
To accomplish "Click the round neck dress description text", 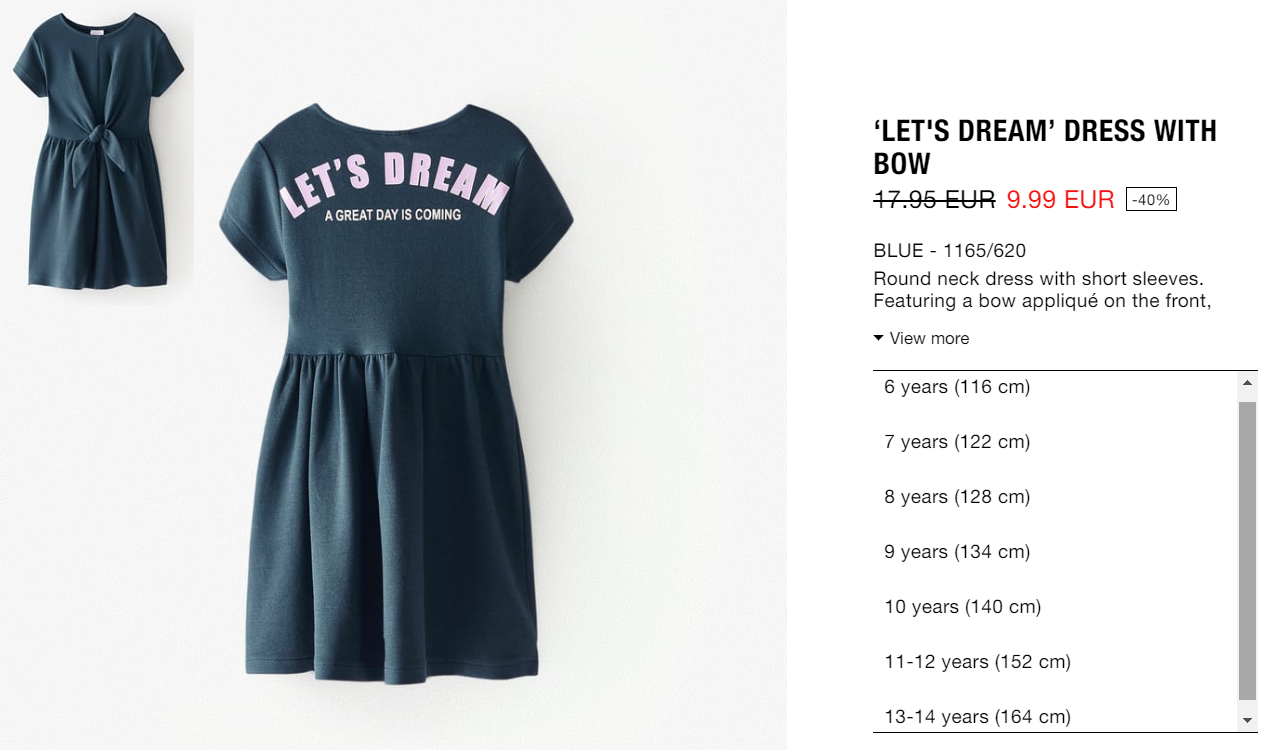I will [x=1042, y=289].
